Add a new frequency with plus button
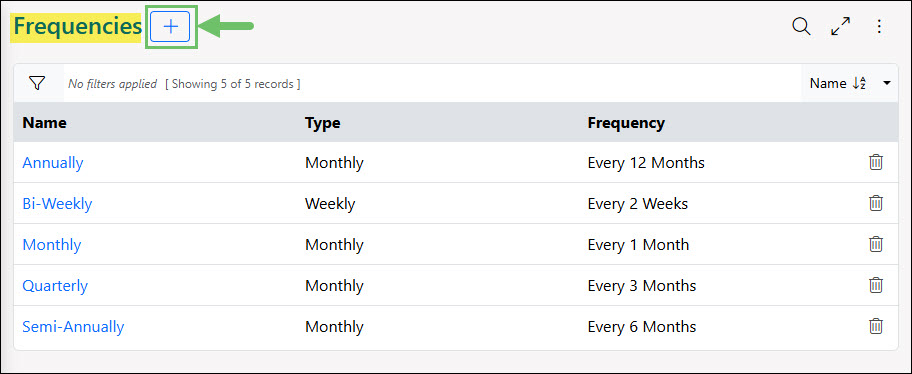Viewport: 912px width, 374px height. (x=170, y=27)
